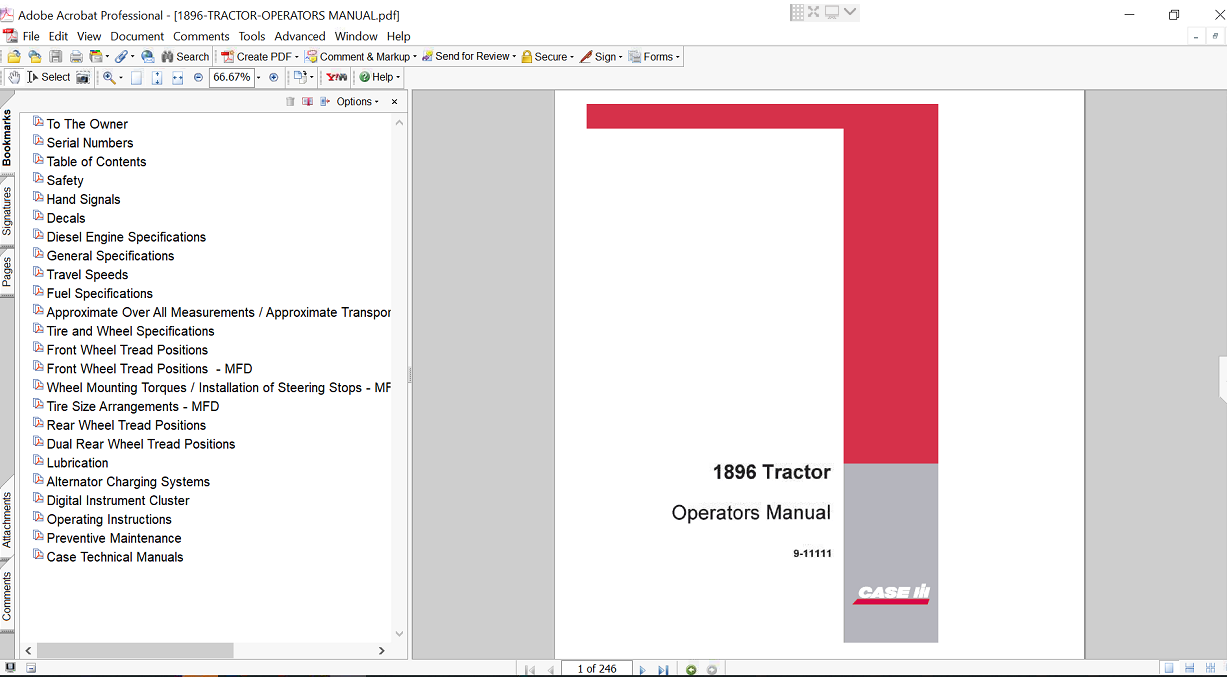Viewport: 1227px width, 677px height.
Task: Switch to single page layout
Action: coord(1168,668)
